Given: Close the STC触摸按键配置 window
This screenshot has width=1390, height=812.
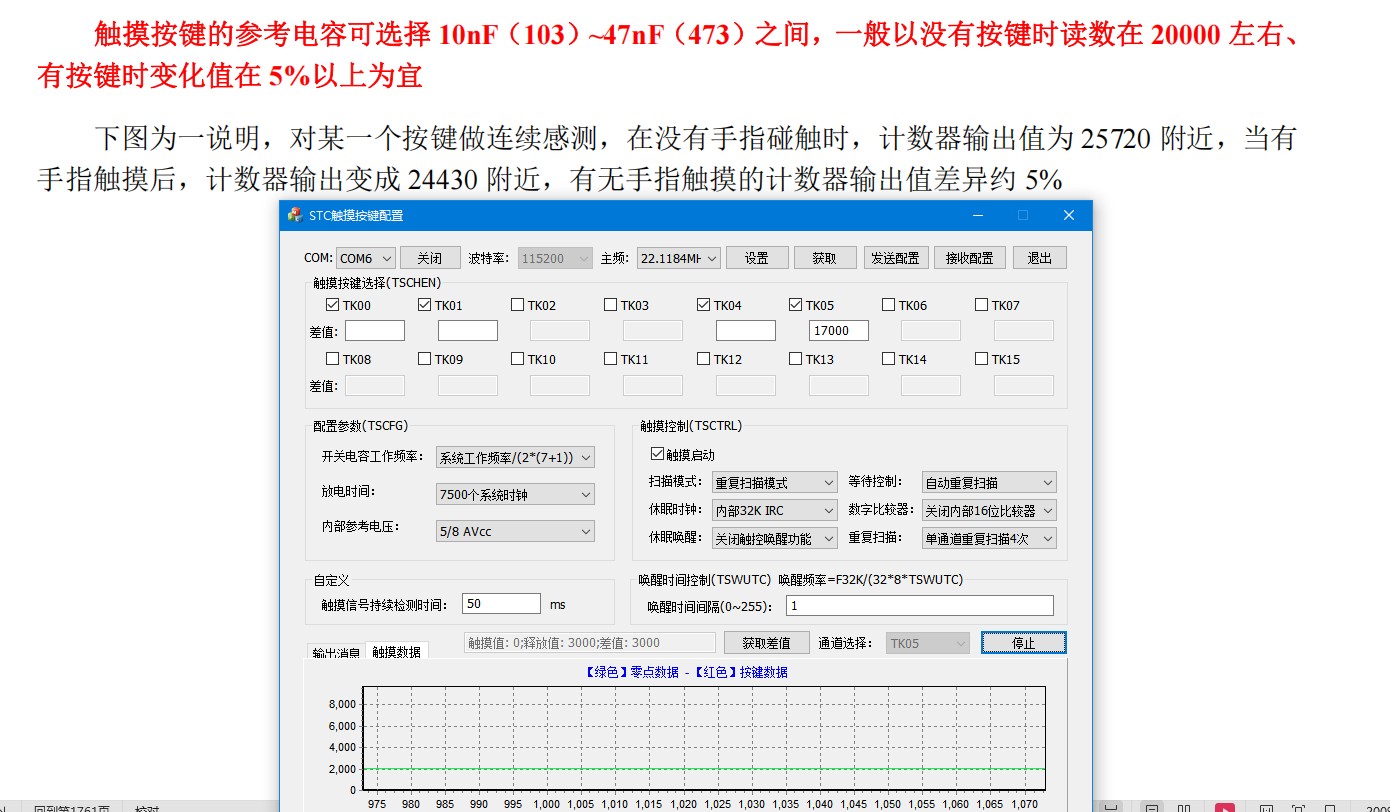Looking at the screenshot, I should [1068, 215].
